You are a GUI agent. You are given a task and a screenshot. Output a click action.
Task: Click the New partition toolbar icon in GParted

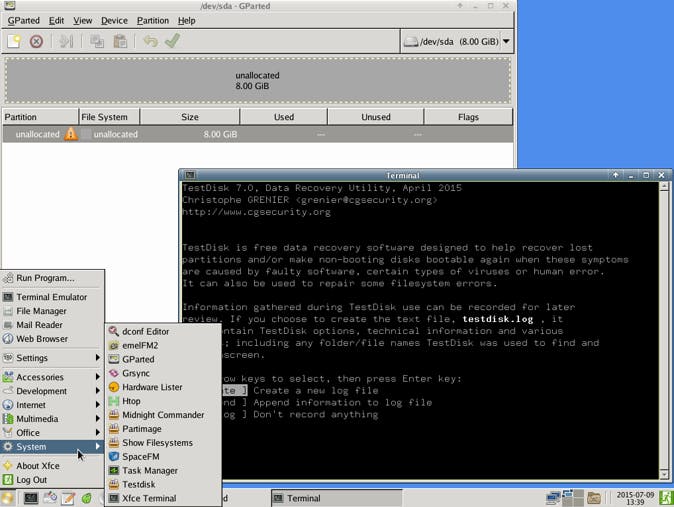click(14, 41)
